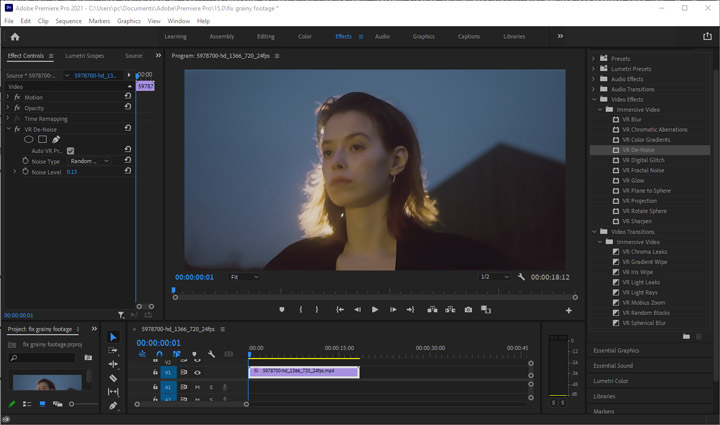Show more workspaces overflow chevrons
Image resolution: width=720 pixels, height=425 pixels.
click(x=560, y=36)
